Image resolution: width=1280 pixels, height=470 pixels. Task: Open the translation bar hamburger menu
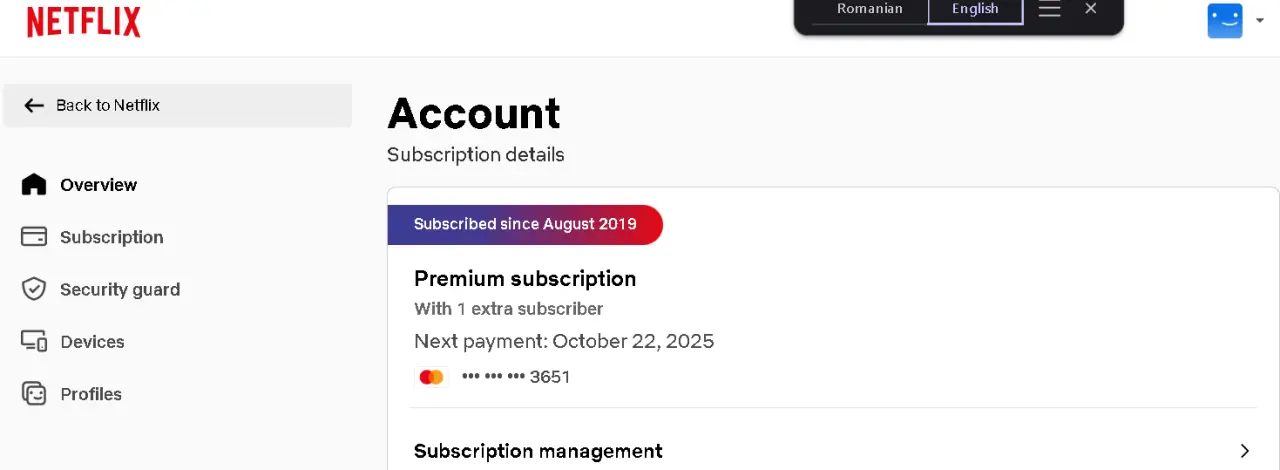(1049, 10)
